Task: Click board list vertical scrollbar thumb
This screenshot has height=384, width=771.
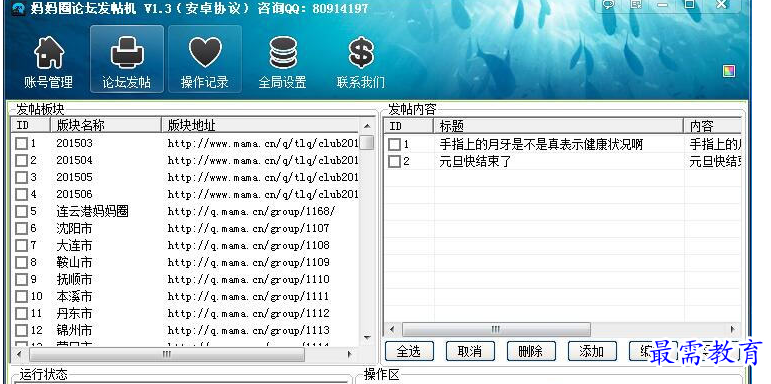Action: (367, 143)
